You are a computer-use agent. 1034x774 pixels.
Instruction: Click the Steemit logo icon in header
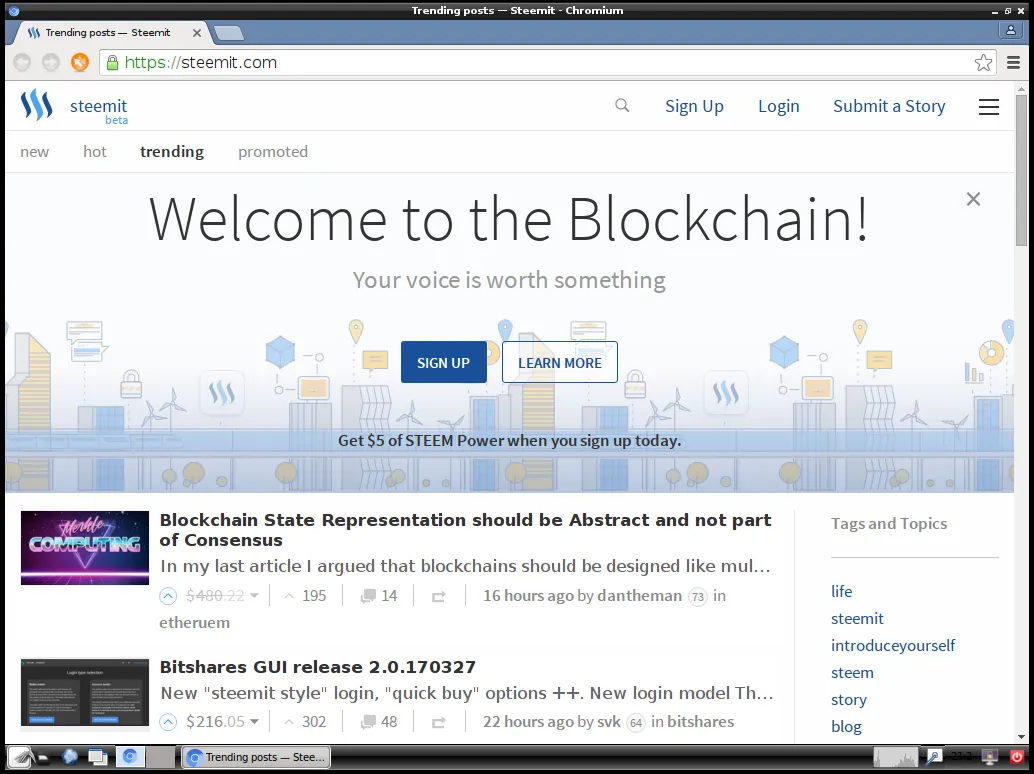[x=36, y=105]
